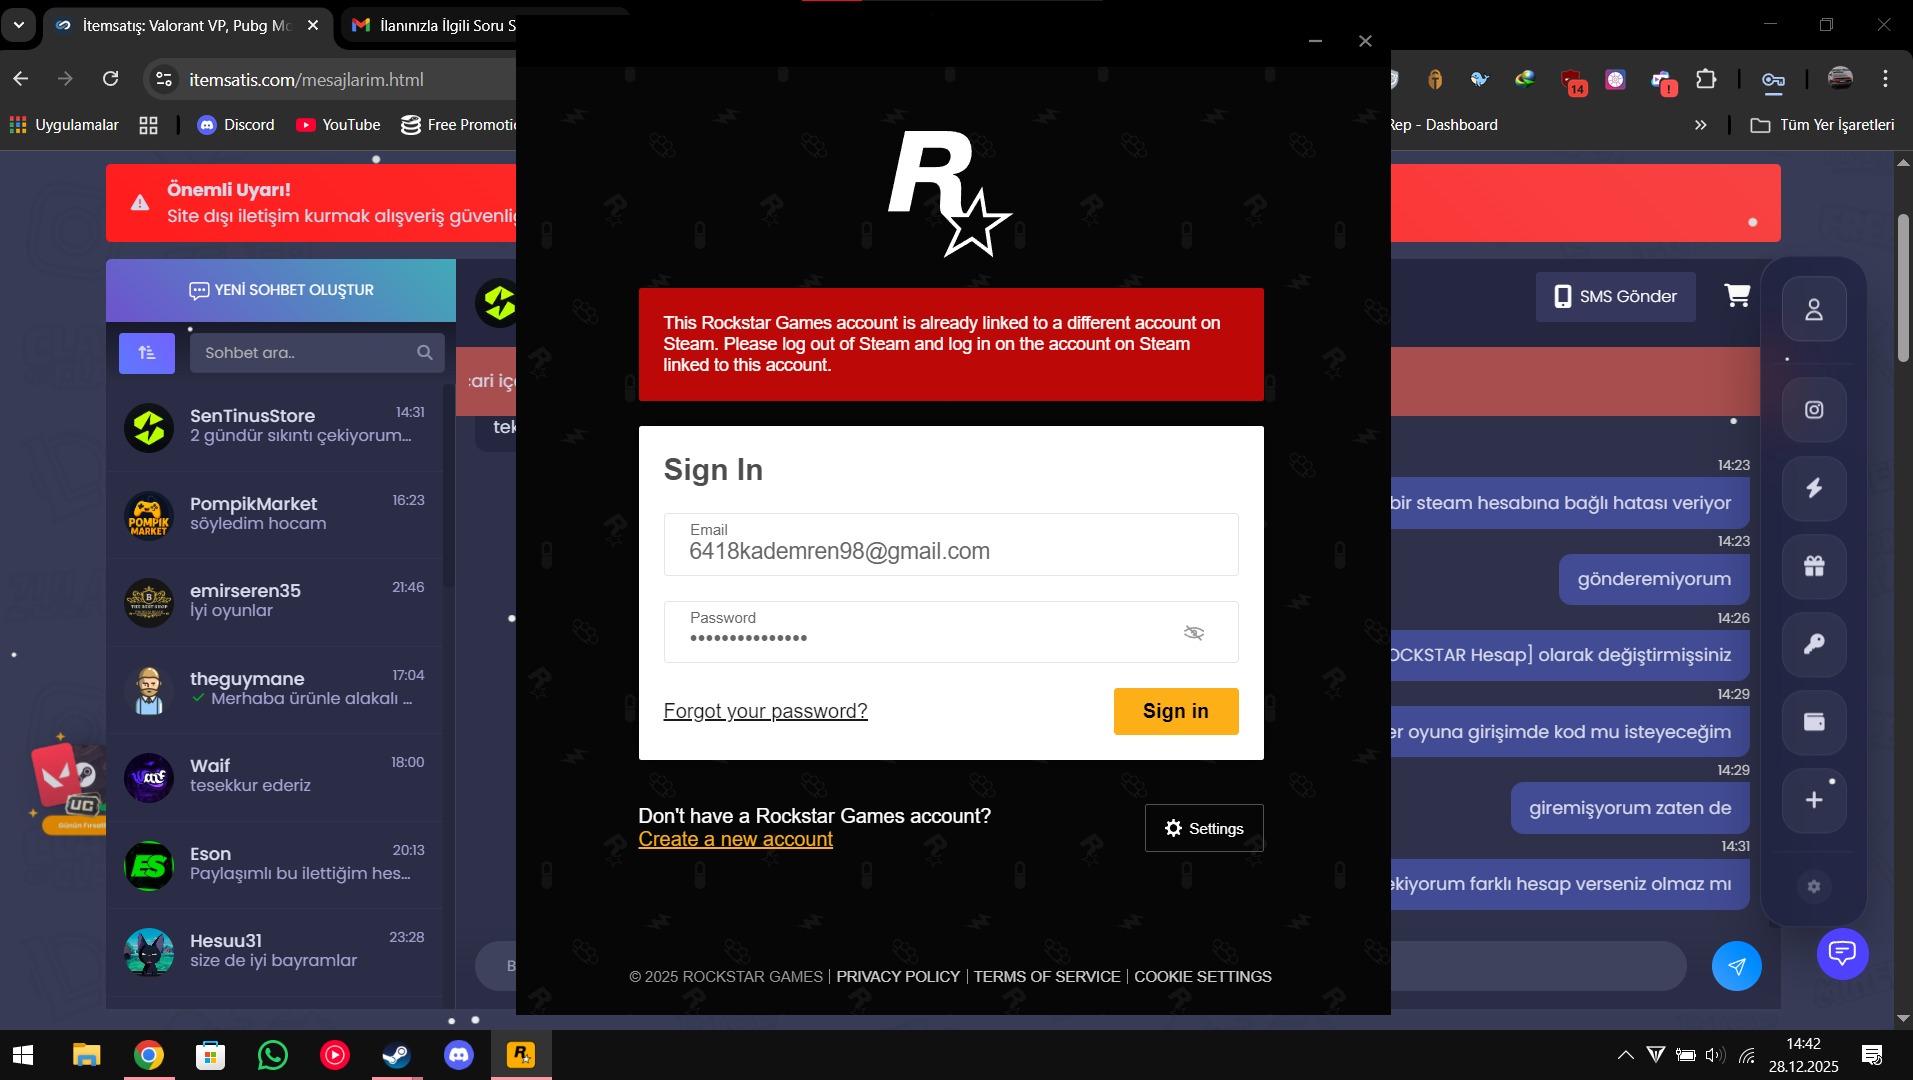The width and height of the screenshot is (1913, 1080).
Task: Open the tab groups grid icon
Action: tap(148, 125)
